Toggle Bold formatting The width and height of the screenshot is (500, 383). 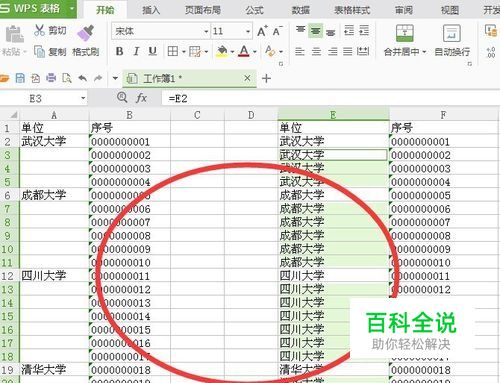[x=119, y=51]
